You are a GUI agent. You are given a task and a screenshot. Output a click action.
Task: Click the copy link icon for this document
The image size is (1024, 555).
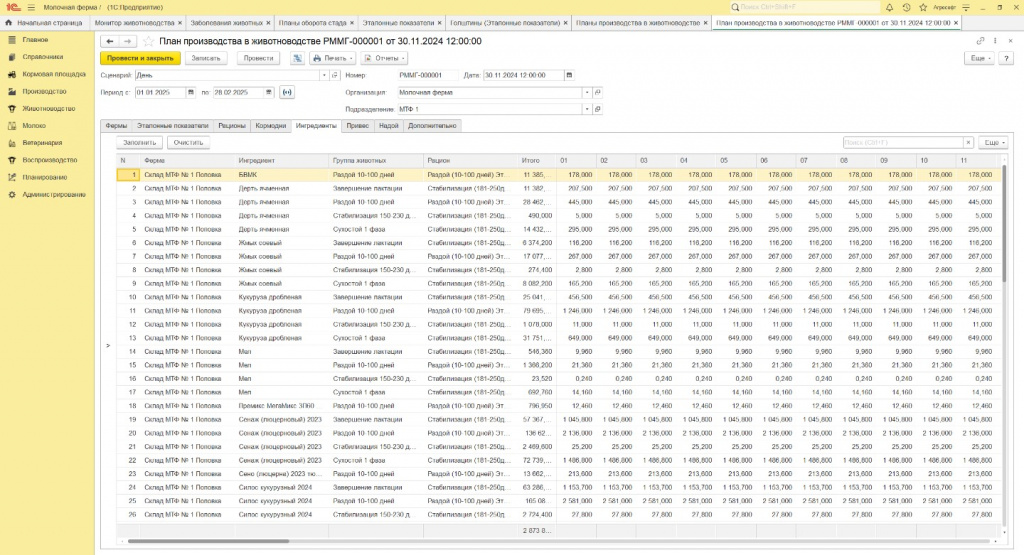981,41
